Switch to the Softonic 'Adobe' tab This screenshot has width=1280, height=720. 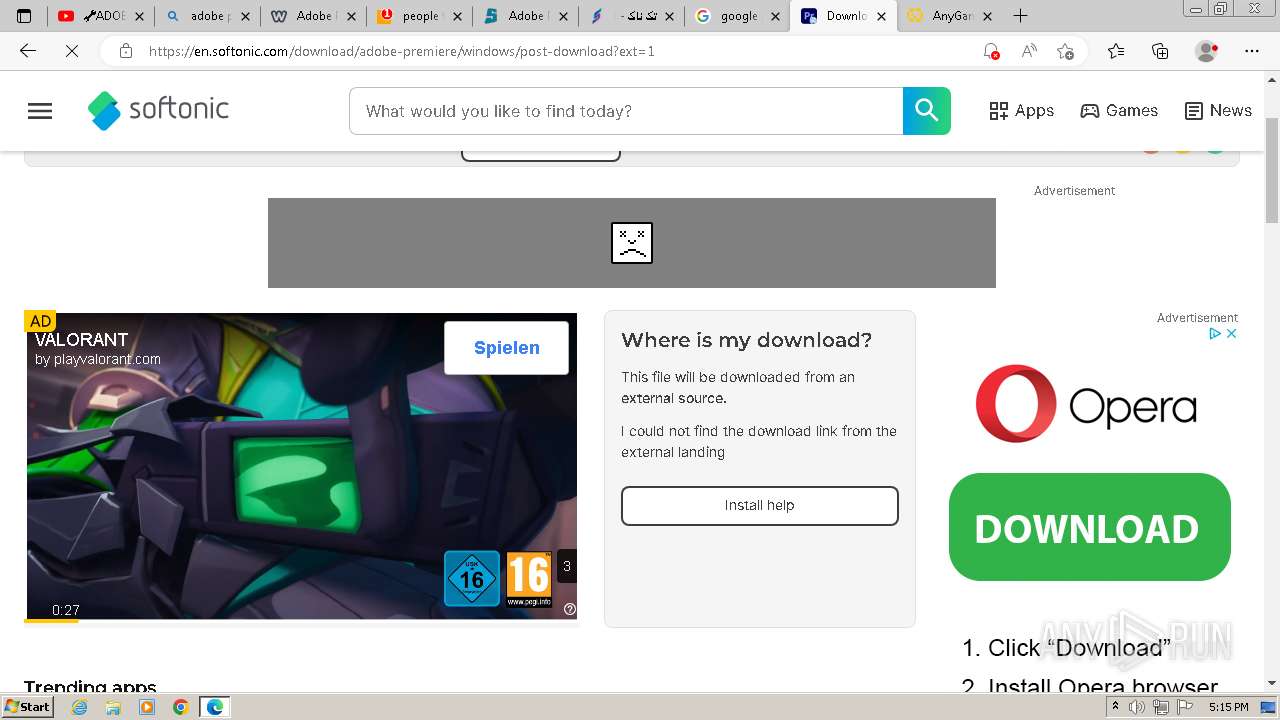pyautogui.click(x=526, y=16)
